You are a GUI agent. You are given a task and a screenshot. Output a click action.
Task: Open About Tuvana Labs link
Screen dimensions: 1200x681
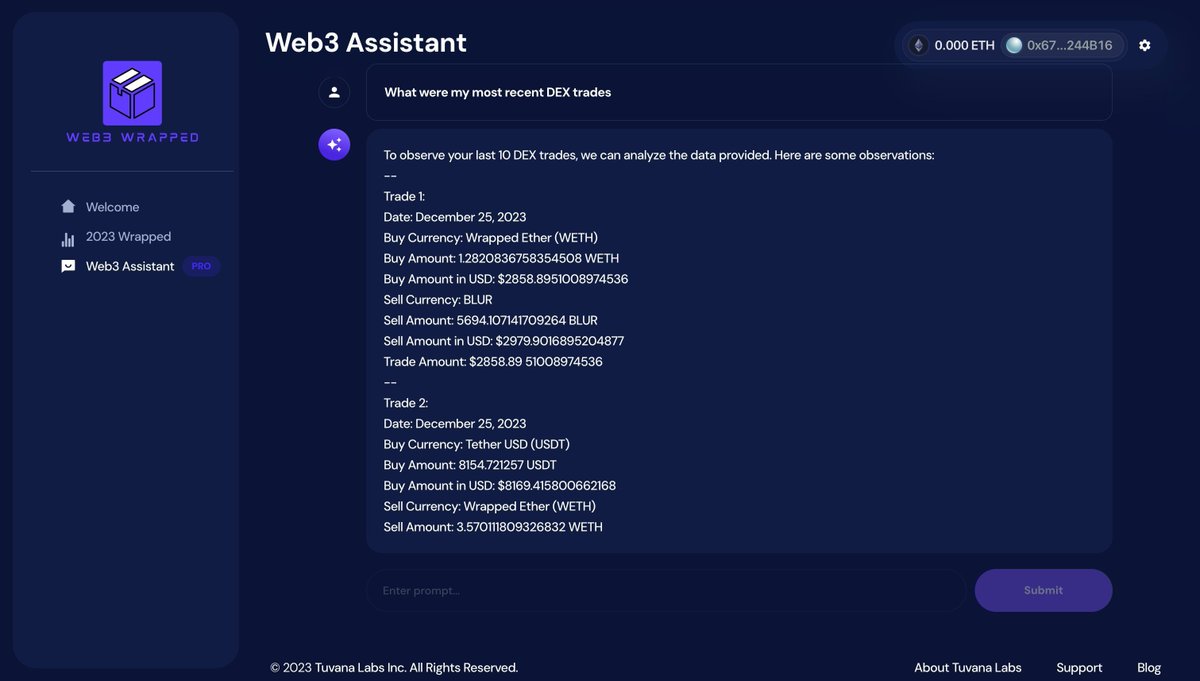[x=968, y=667]
